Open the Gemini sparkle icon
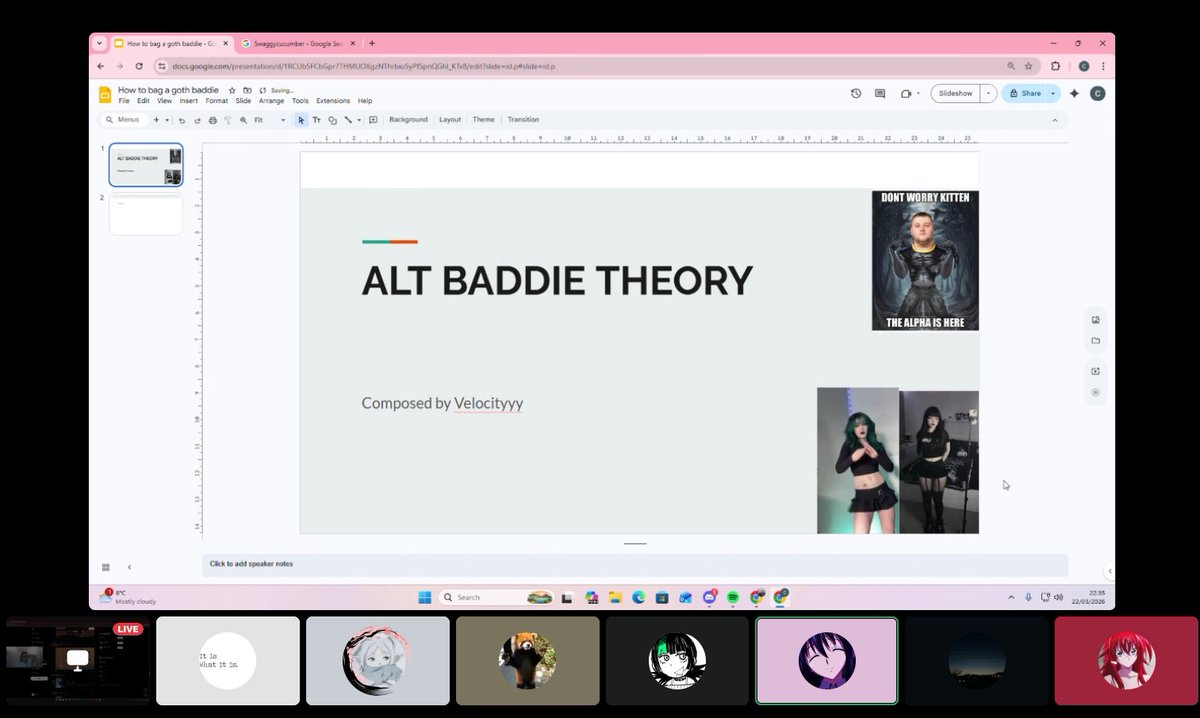This screenshot has height=718, width=1200. 1074,93
